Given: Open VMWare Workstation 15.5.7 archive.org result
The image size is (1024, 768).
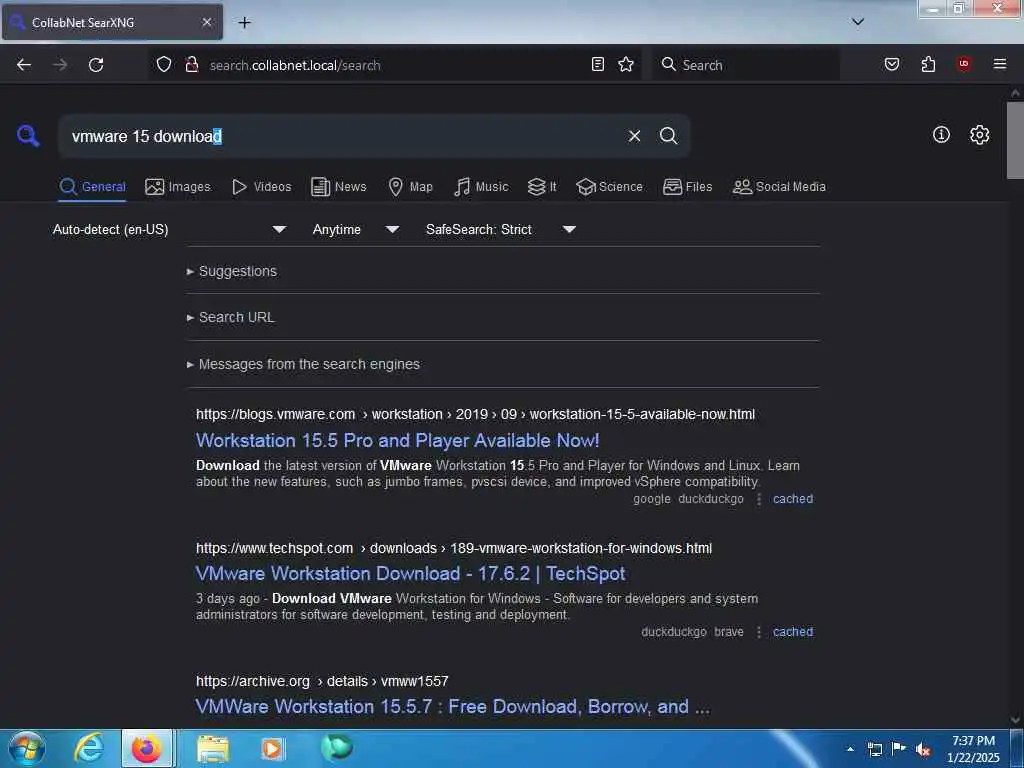Looking at the screenshot, I should pos(452,707).
